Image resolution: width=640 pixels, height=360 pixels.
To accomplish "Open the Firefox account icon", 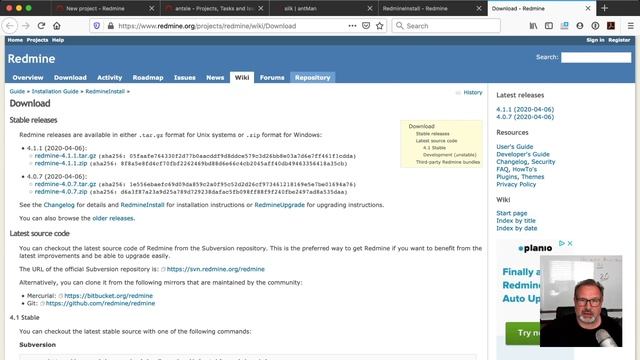I will click(x=580, y=26).
